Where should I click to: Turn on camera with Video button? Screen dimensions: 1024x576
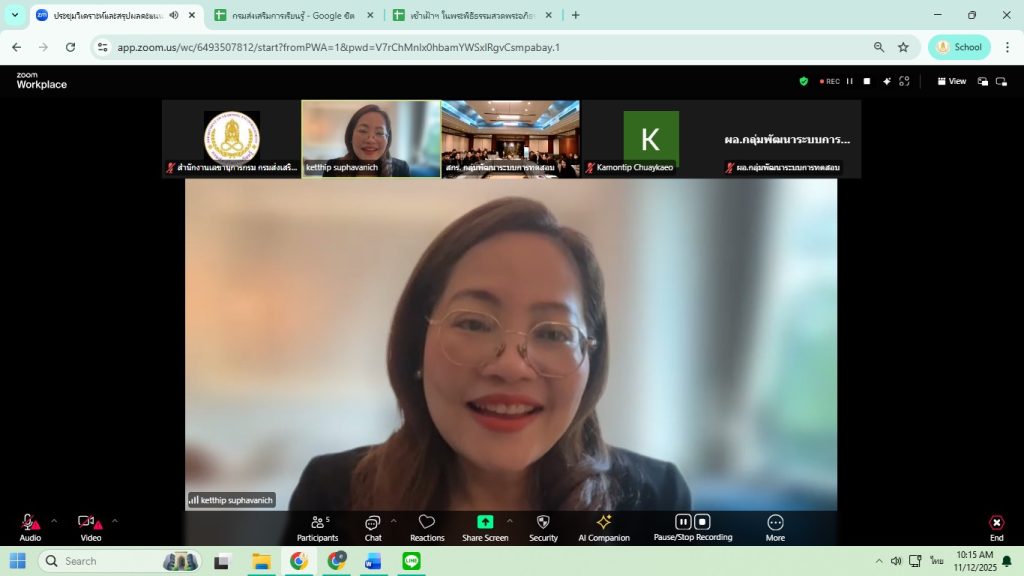click(90, 527)
